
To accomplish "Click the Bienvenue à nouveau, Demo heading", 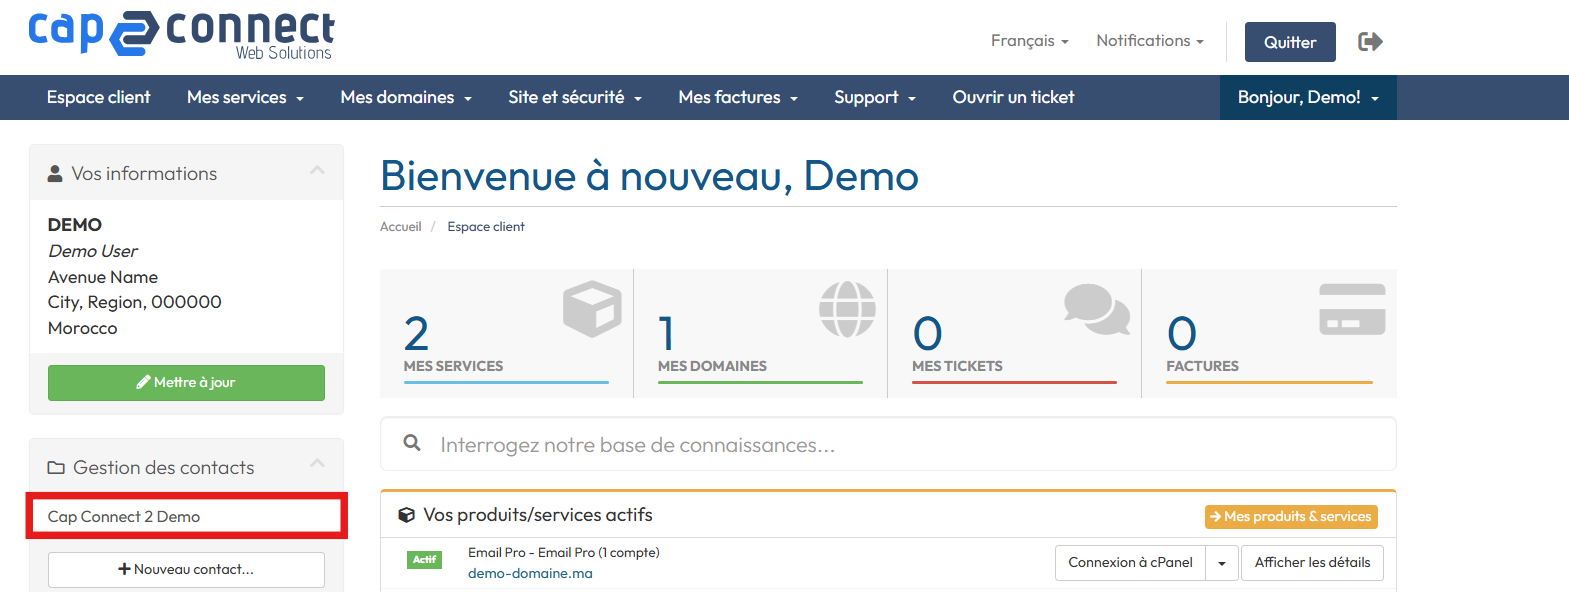I will pyautogui.click(x=649, y=176).
